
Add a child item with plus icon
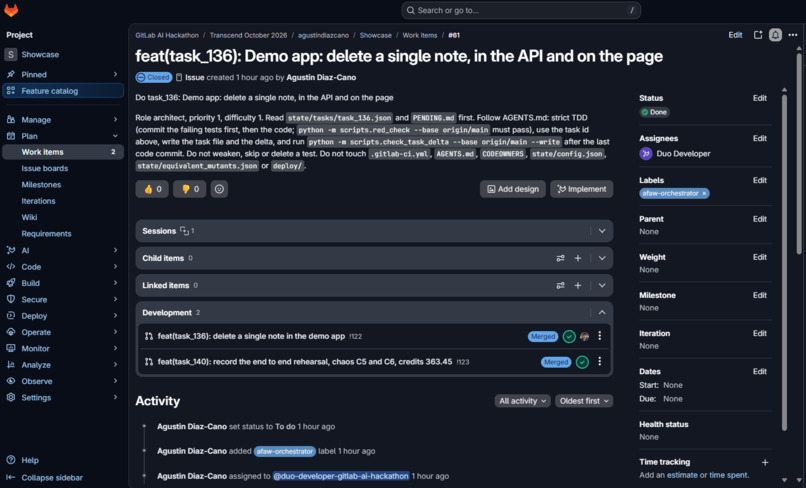(578, 258)
